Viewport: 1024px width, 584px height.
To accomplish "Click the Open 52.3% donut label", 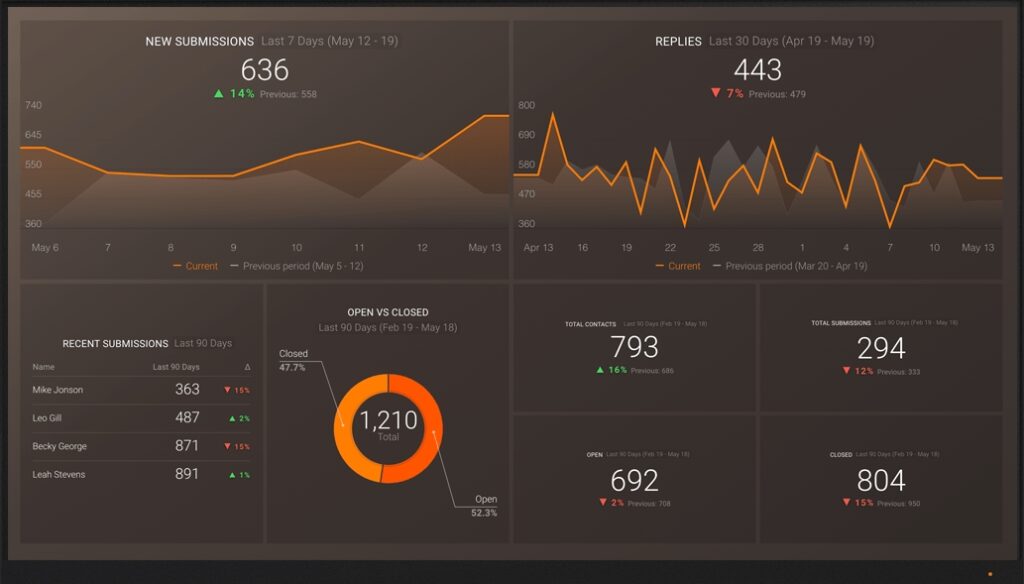I will click(484, 506).
